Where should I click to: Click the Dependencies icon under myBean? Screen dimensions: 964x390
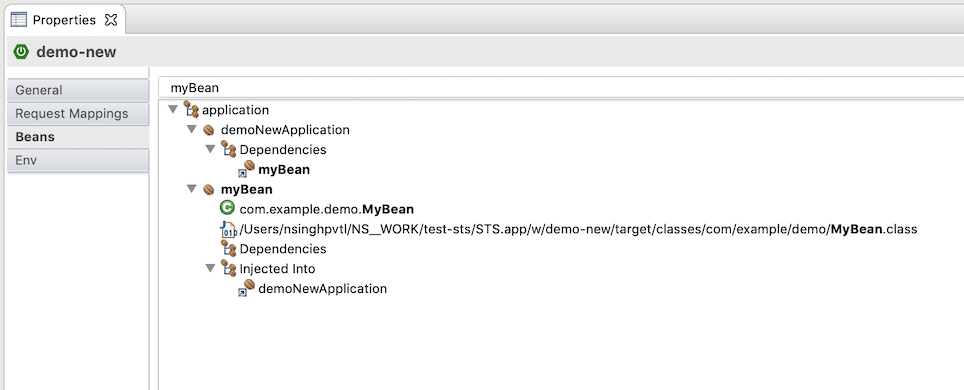click(x=229, y=249)
